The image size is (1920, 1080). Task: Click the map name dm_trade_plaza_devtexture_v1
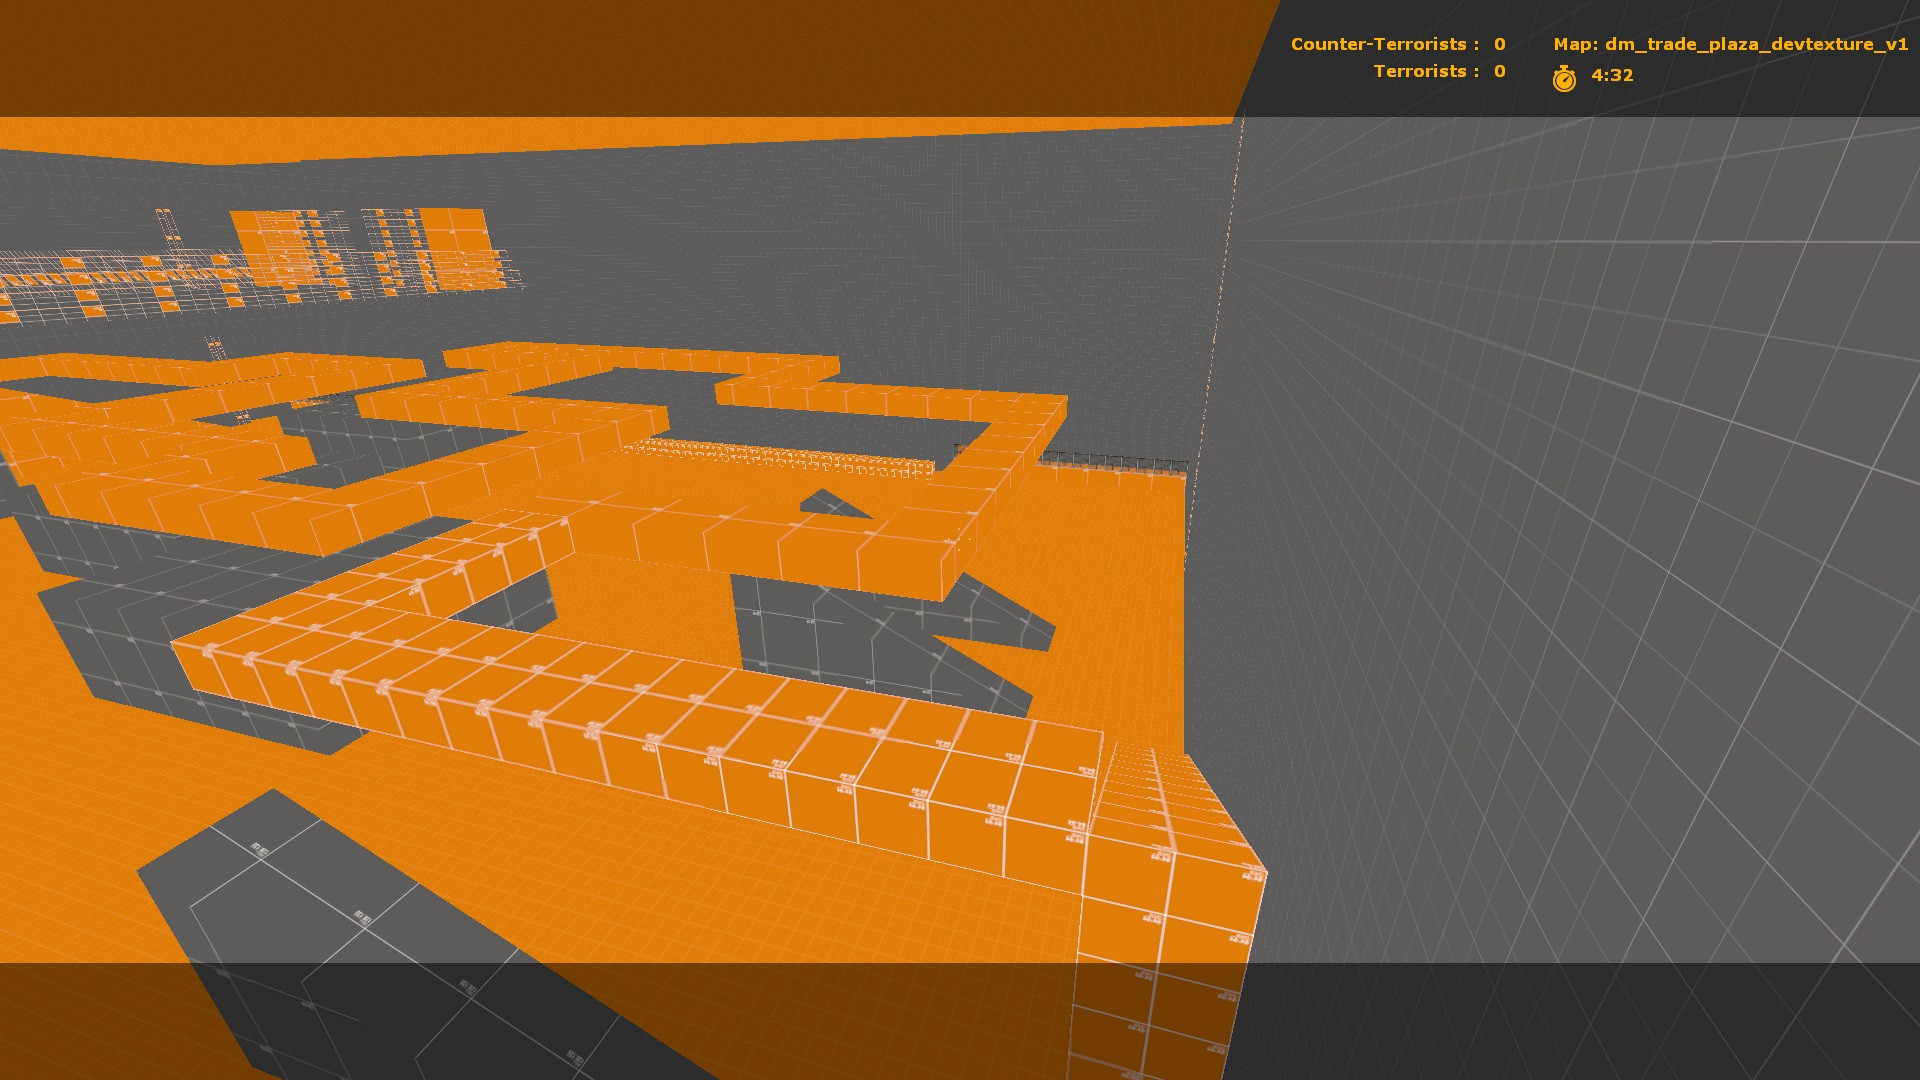[x=1756, y=44]
